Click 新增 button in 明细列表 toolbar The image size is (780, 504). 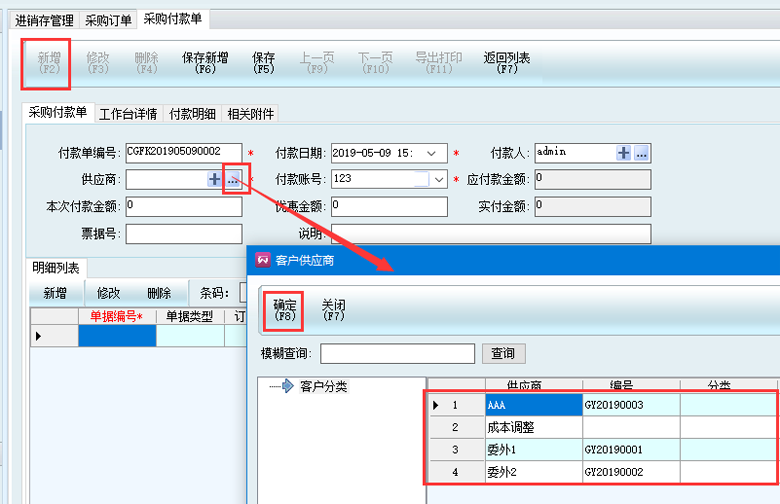pos(55,293)
